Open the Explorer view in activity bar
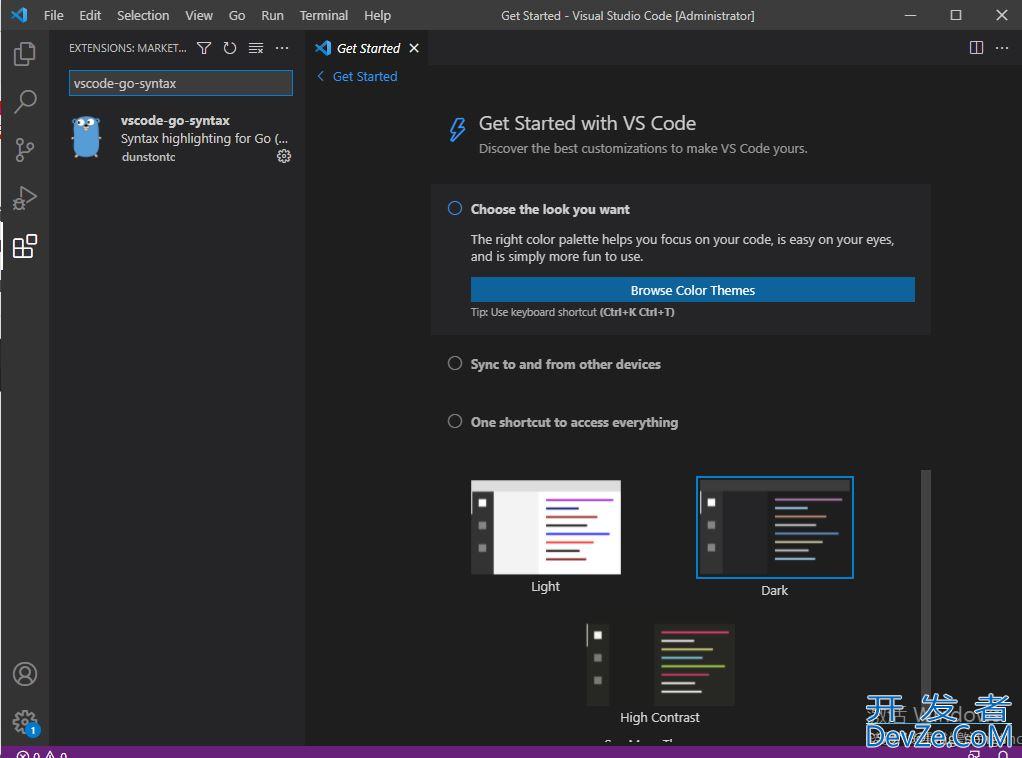Image resolution: width=1022 pixels, height=758 pixels. (25, 54)
